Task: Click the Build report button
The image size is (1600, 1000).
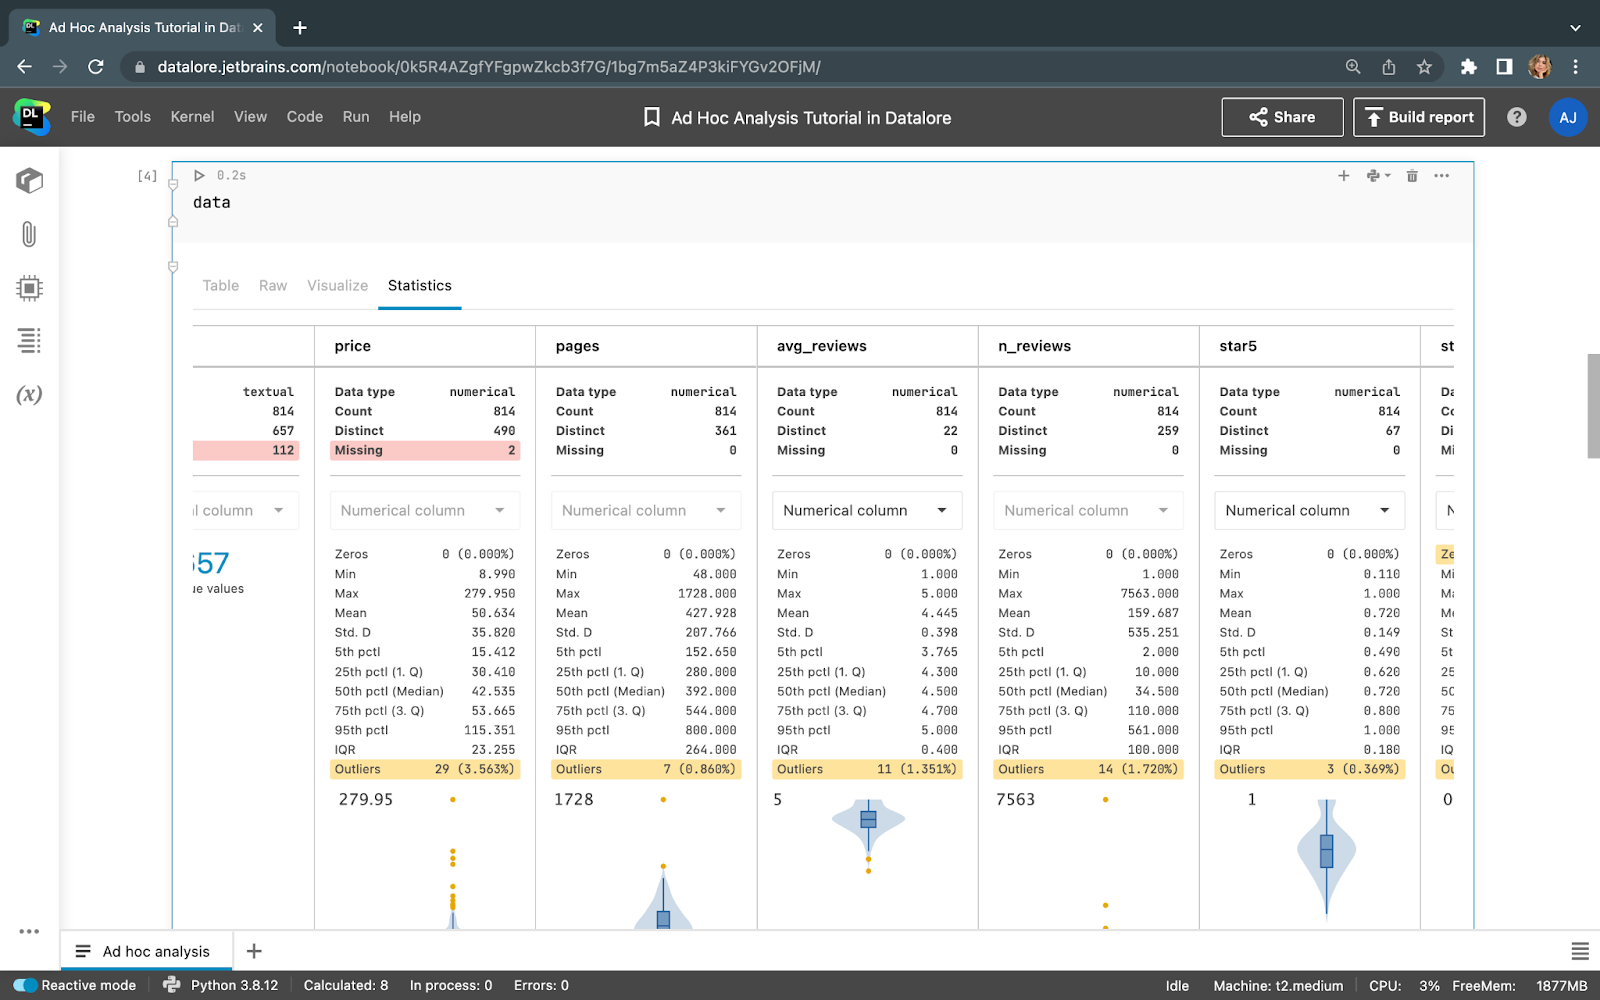Action: click(x=1419, y=117)
